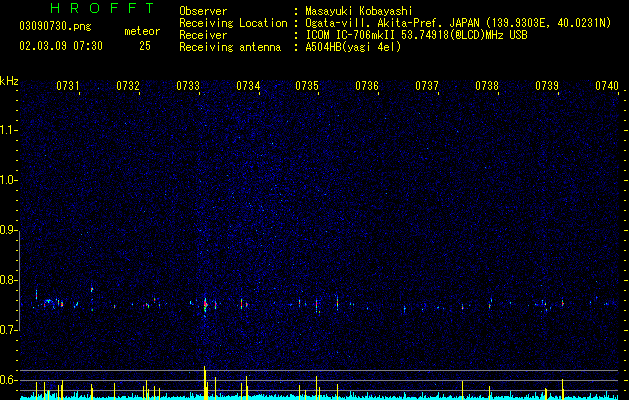Click the 0733 time marker

coord(188,85)
